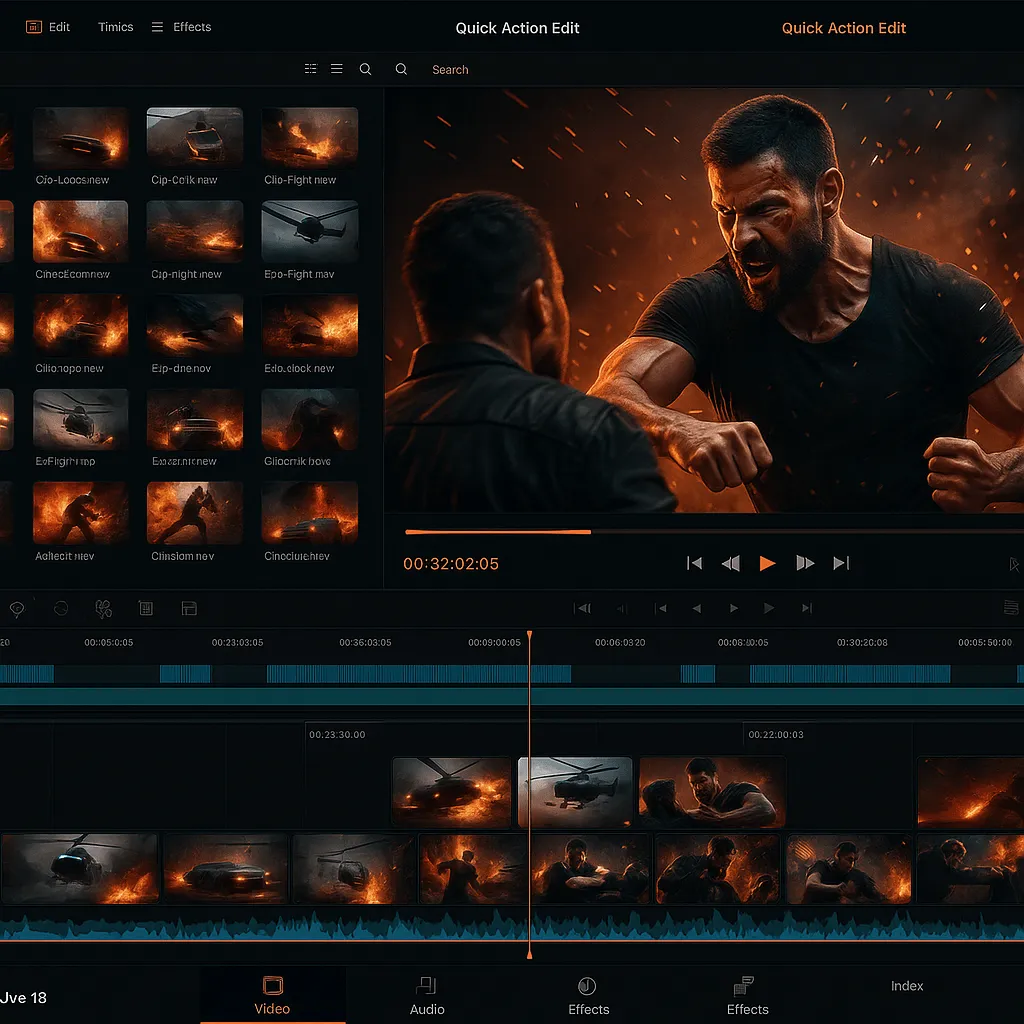Toggle list view above the media bin
1024x1024 pixels.
(336, 69)
